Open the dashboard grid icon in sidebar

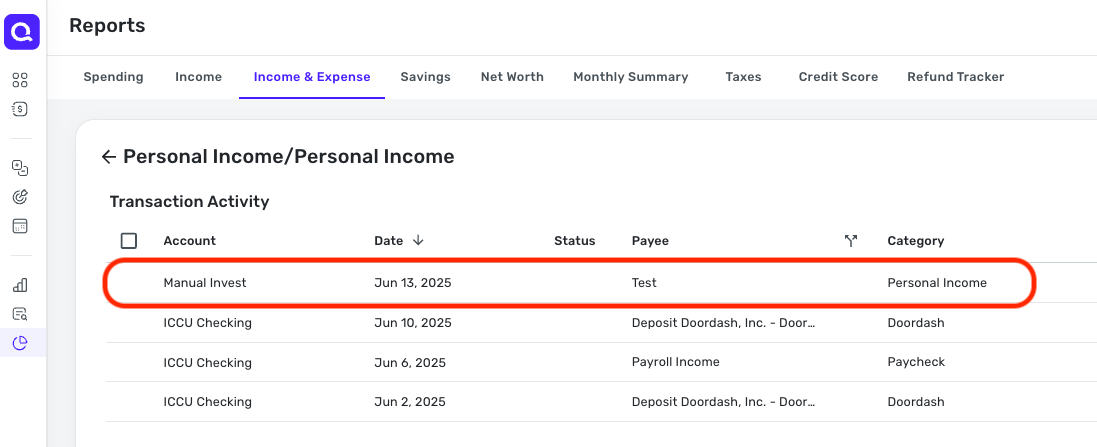pyautogui.click(x=20, y=80)
